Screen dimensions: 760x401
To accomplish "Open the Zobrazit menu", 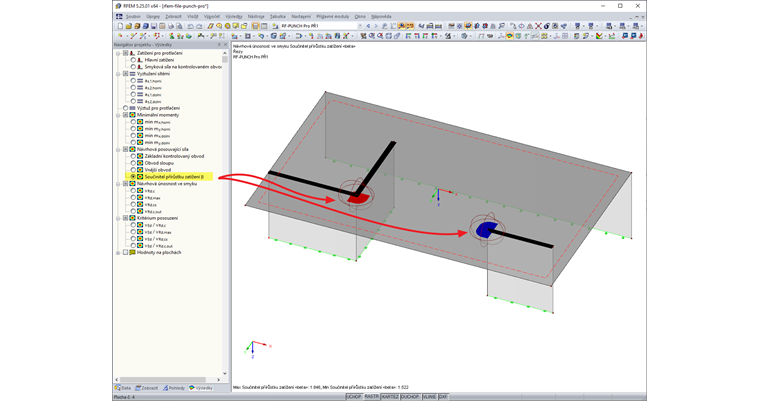I will (x=173, y=16).
